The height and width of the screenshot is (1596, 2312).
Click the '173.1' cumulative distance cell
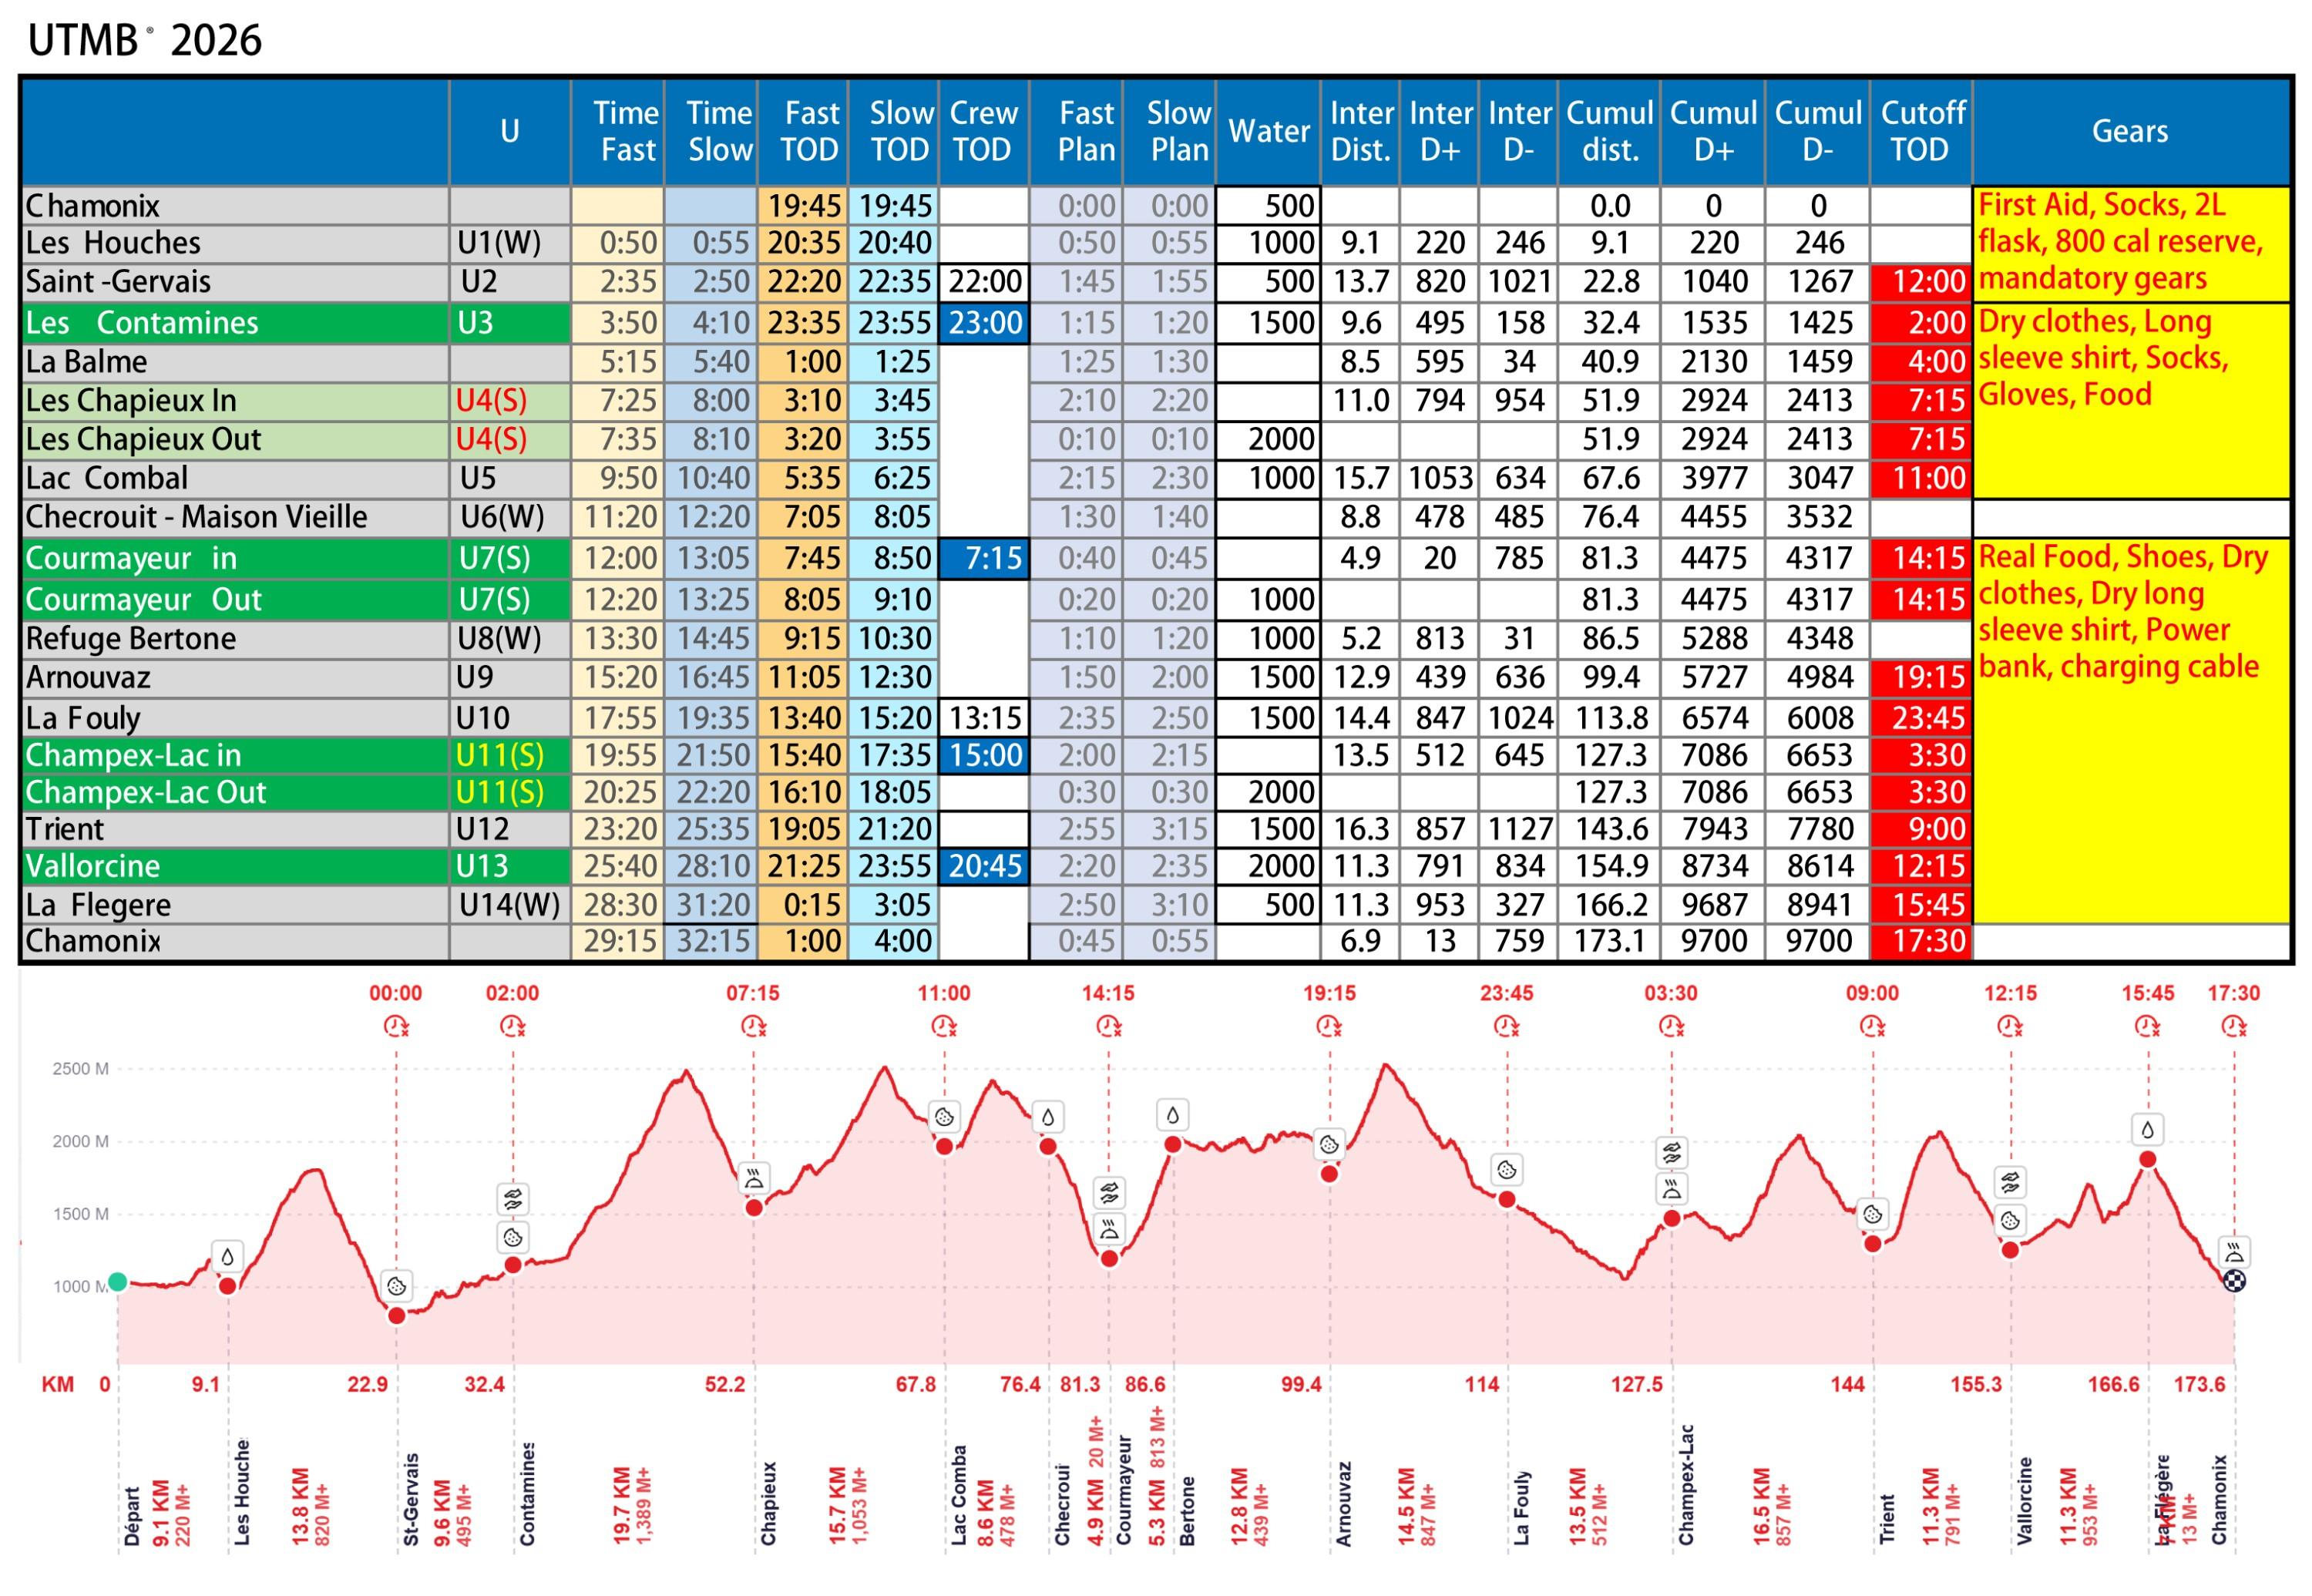click(x=1609, y=941)
